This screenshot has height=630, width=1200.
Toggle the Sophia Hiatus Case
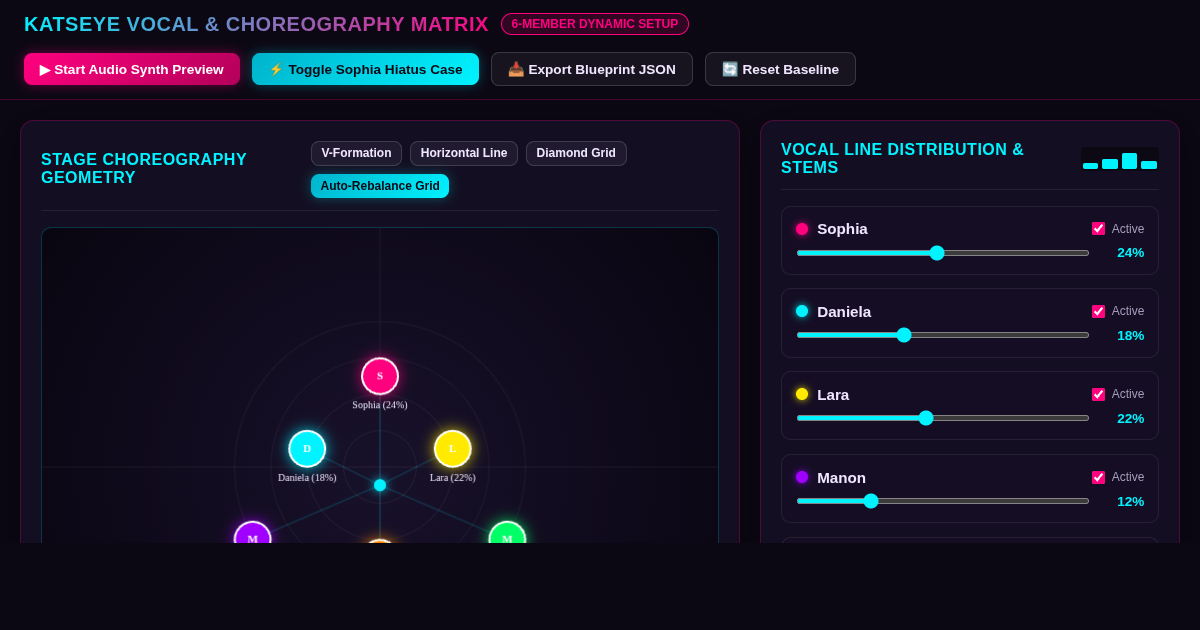coord(365,69)
